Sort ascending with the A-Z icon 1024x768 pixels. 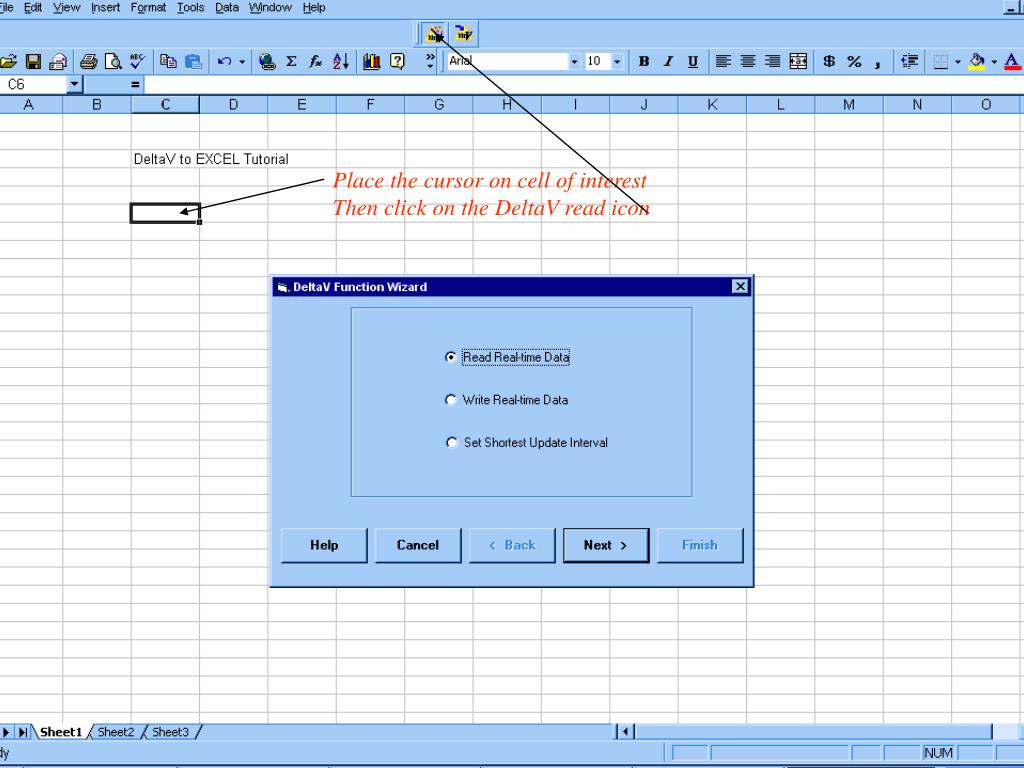[340, 61]
